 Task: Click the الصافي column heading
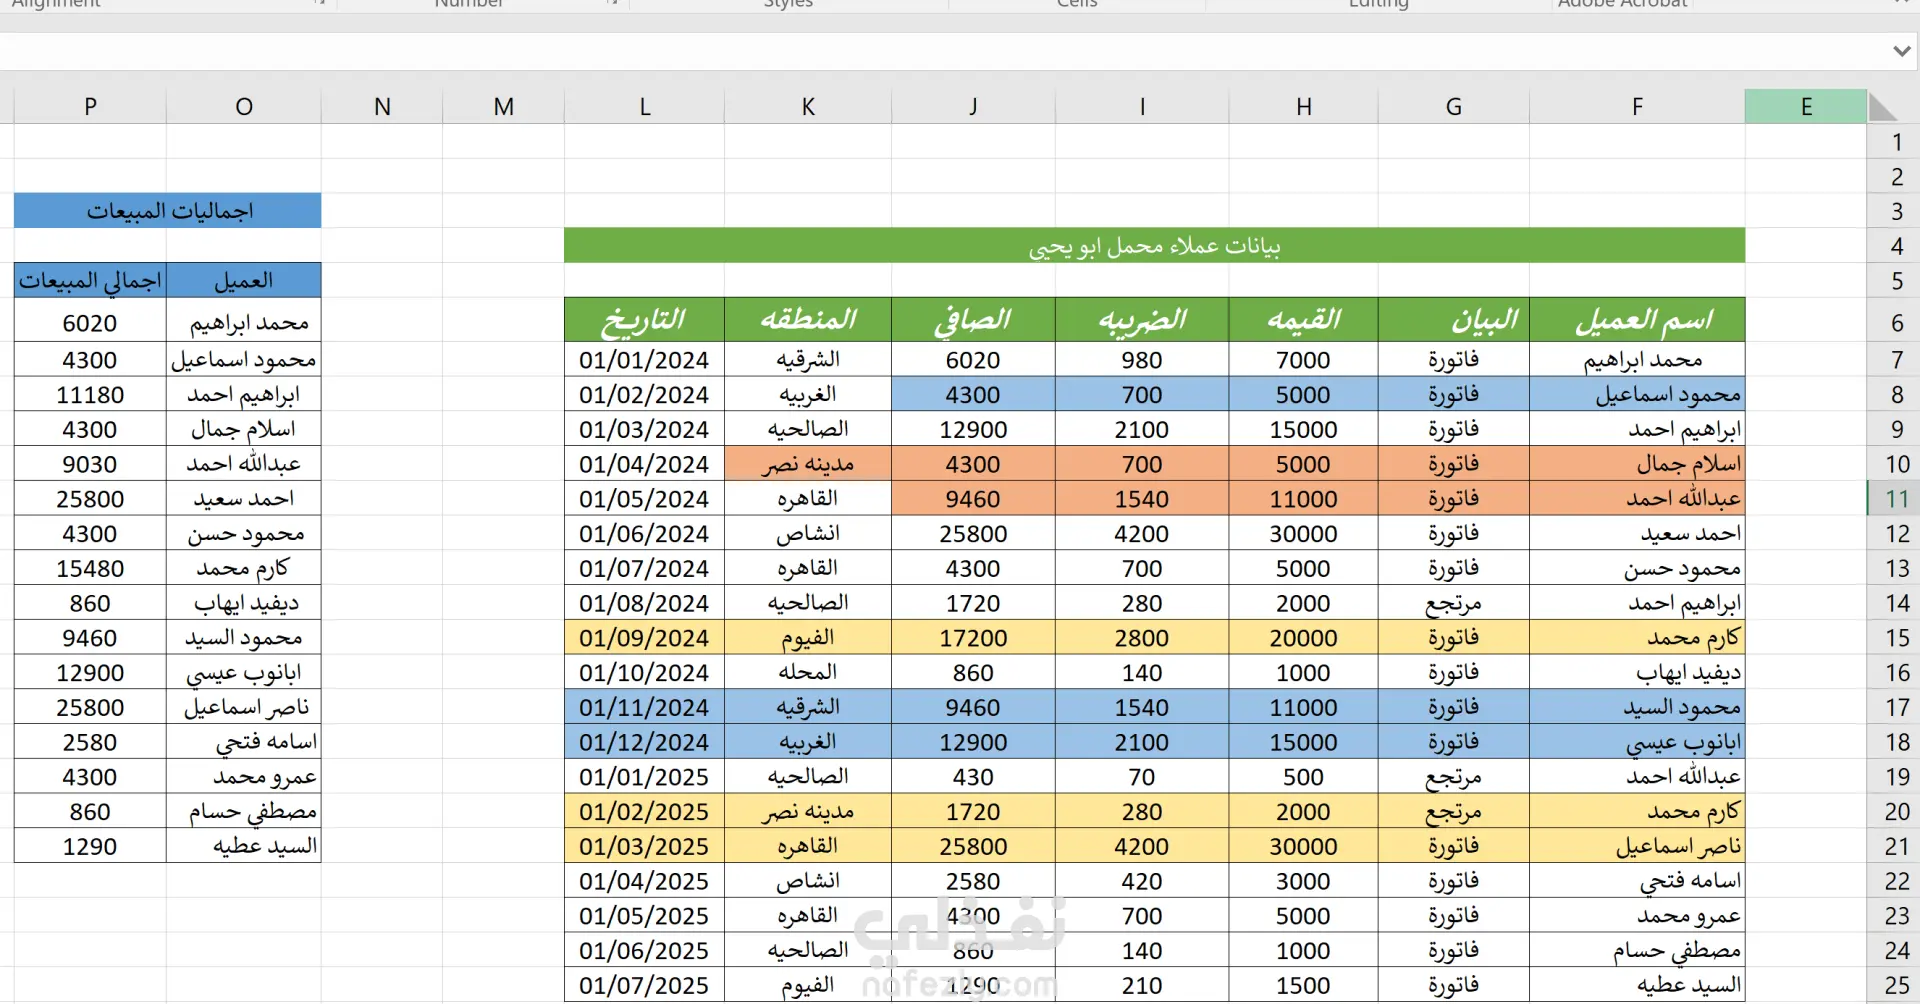click(973, 320)
